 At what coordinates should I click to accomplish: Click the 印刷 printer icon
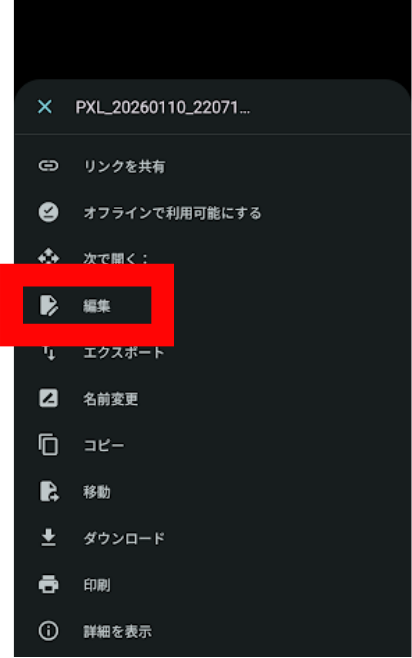pyautogui.click(x=49, y=584)
